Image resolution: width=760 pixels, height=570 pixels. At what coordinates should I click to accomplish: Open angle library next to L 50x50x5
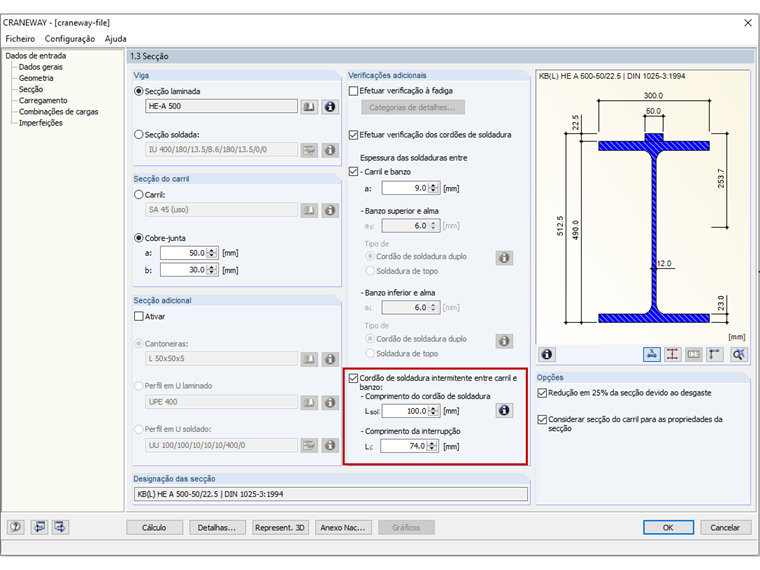[309, 359]
